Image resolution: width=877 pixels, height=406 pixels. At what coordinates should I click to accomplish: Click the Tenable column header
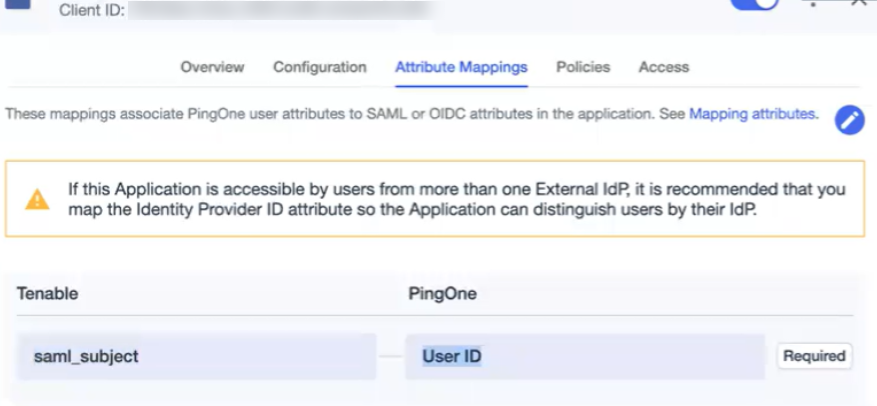pos(48,294)
